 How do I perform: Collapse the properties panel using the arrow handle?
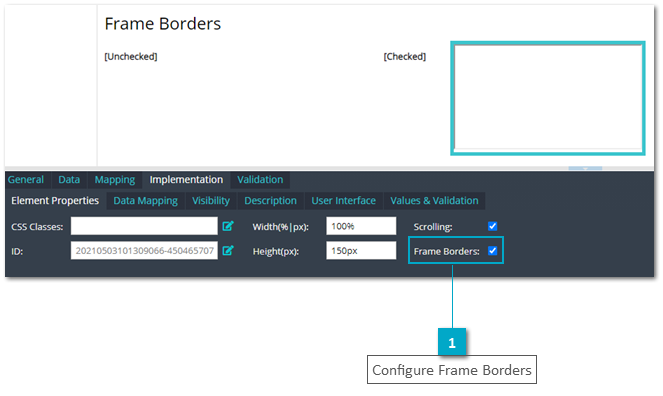pos(585,169)
